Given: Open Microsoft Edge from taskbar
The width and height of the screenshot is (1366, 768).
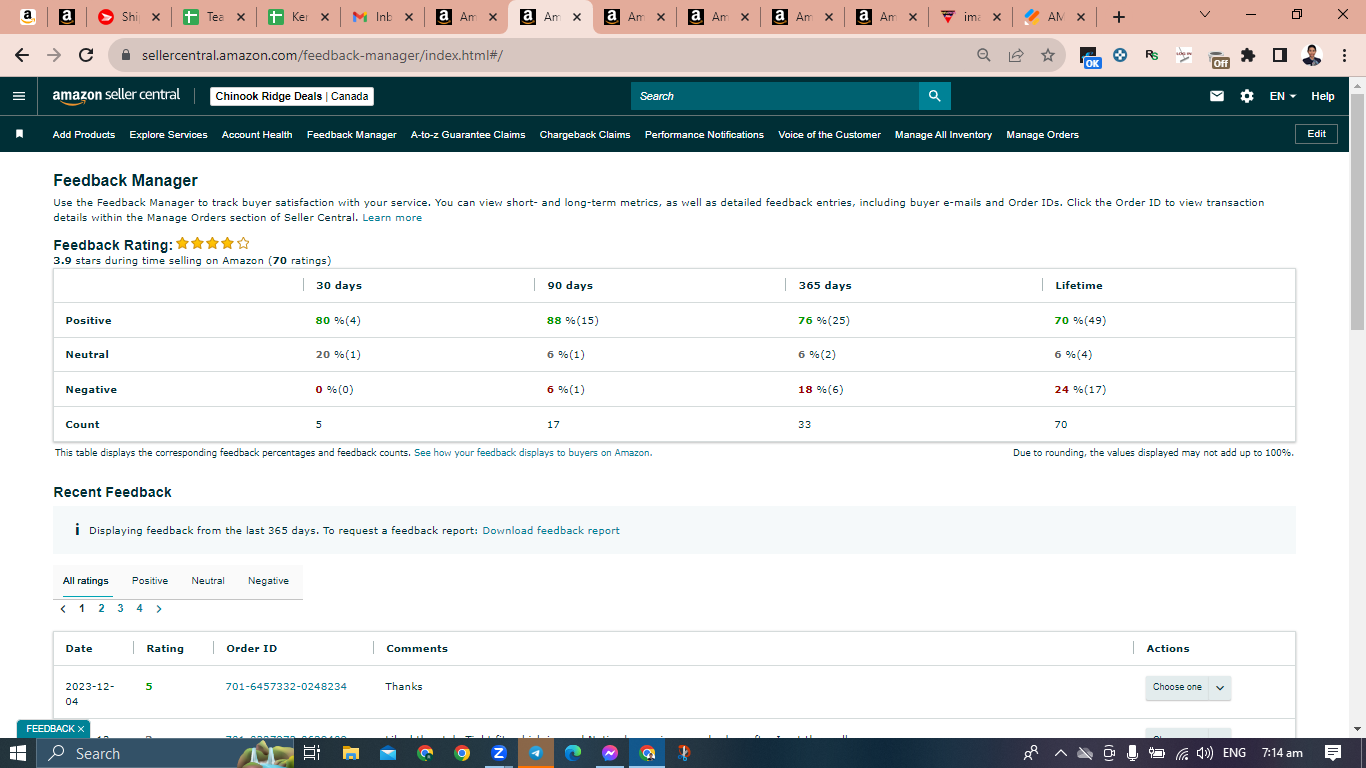Looking at the screenshot, I should click(x=573, y=753).
